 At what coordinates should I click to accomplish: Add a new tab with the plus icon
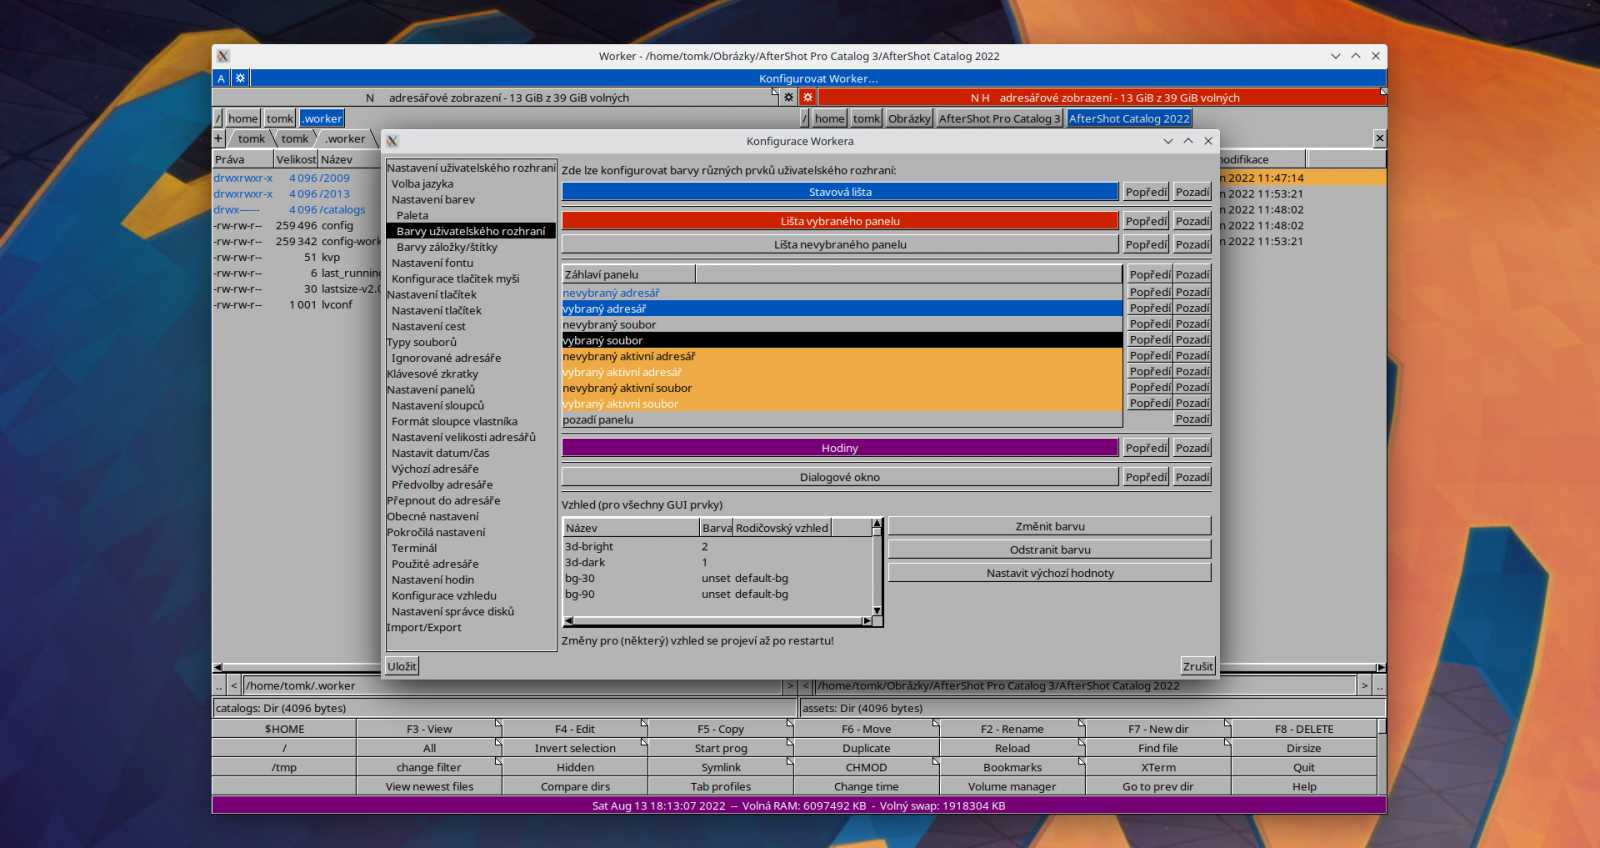tap(218, 138)
